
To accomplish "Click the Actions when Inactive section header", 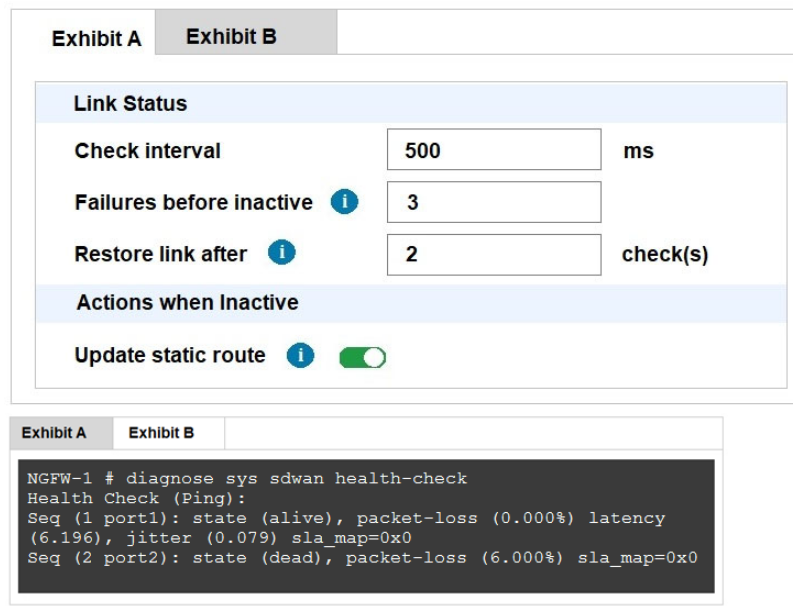I will click(187, 302).
